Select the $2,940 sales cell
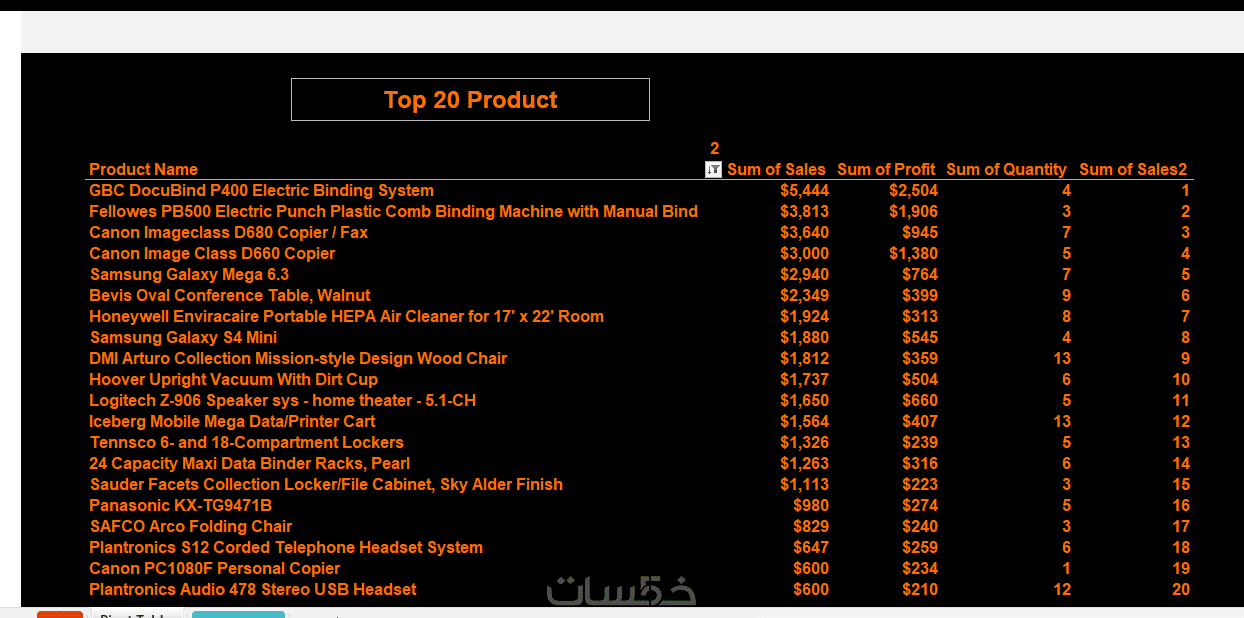Image resolution: width=1244 pixels, height=618 pixels. tap(804, 275)
